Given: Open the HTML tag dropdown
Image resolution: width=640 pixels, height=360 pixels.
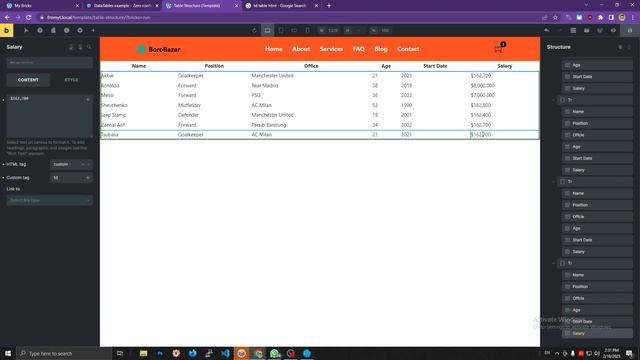Looking at the screenshot, I should [71, 164].
